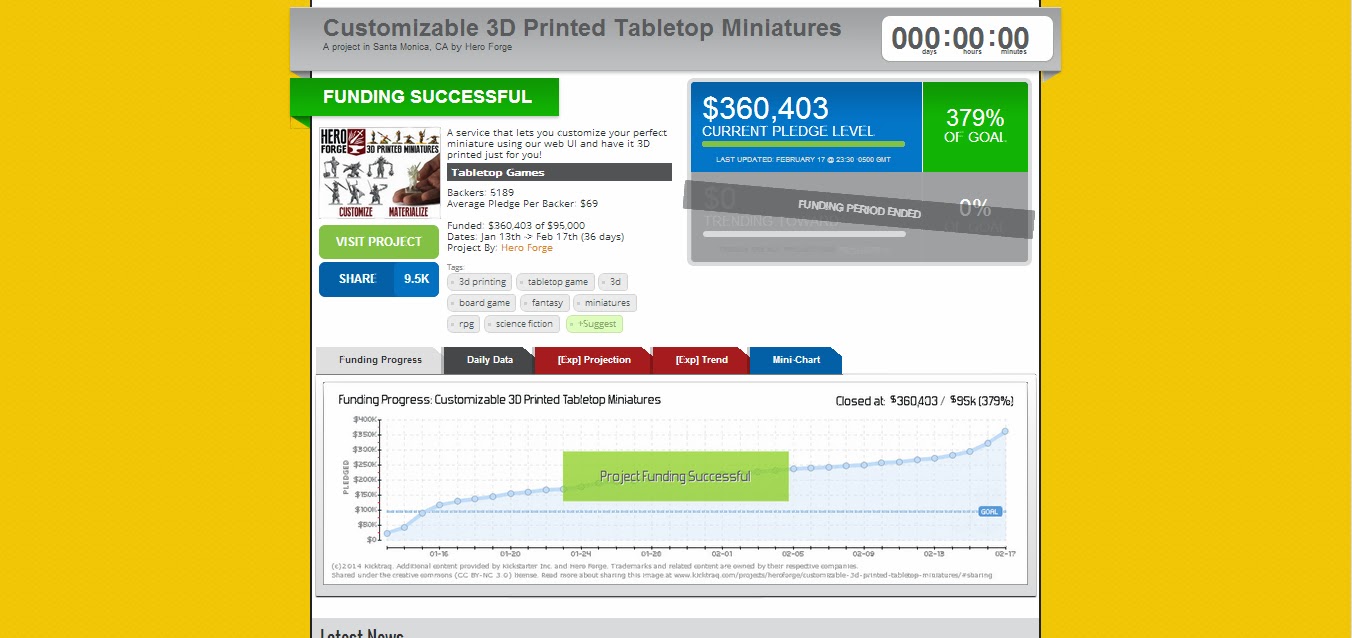The width and height of the screenshot is (1352, 638).
Task: Click the blue GOAL marker on chart
Action: pos(989,511)
